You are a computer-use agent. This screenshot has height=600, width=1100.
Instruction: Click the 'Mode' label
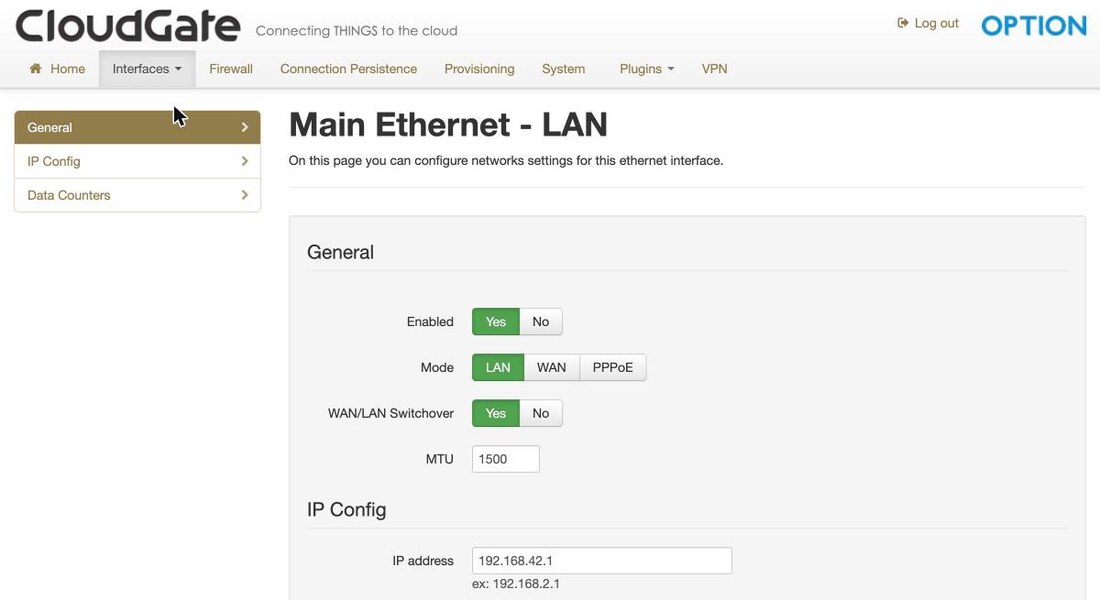pyautogui.click(x=437, y=367)
